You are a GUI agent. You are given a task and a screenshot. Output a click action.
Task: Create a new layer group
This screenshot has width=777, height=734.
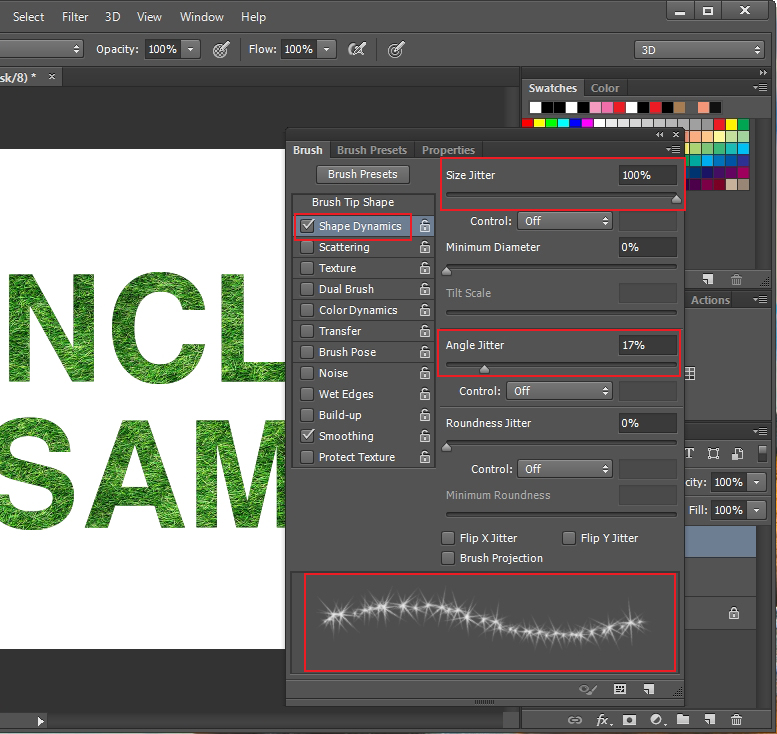tap(683, 719)
